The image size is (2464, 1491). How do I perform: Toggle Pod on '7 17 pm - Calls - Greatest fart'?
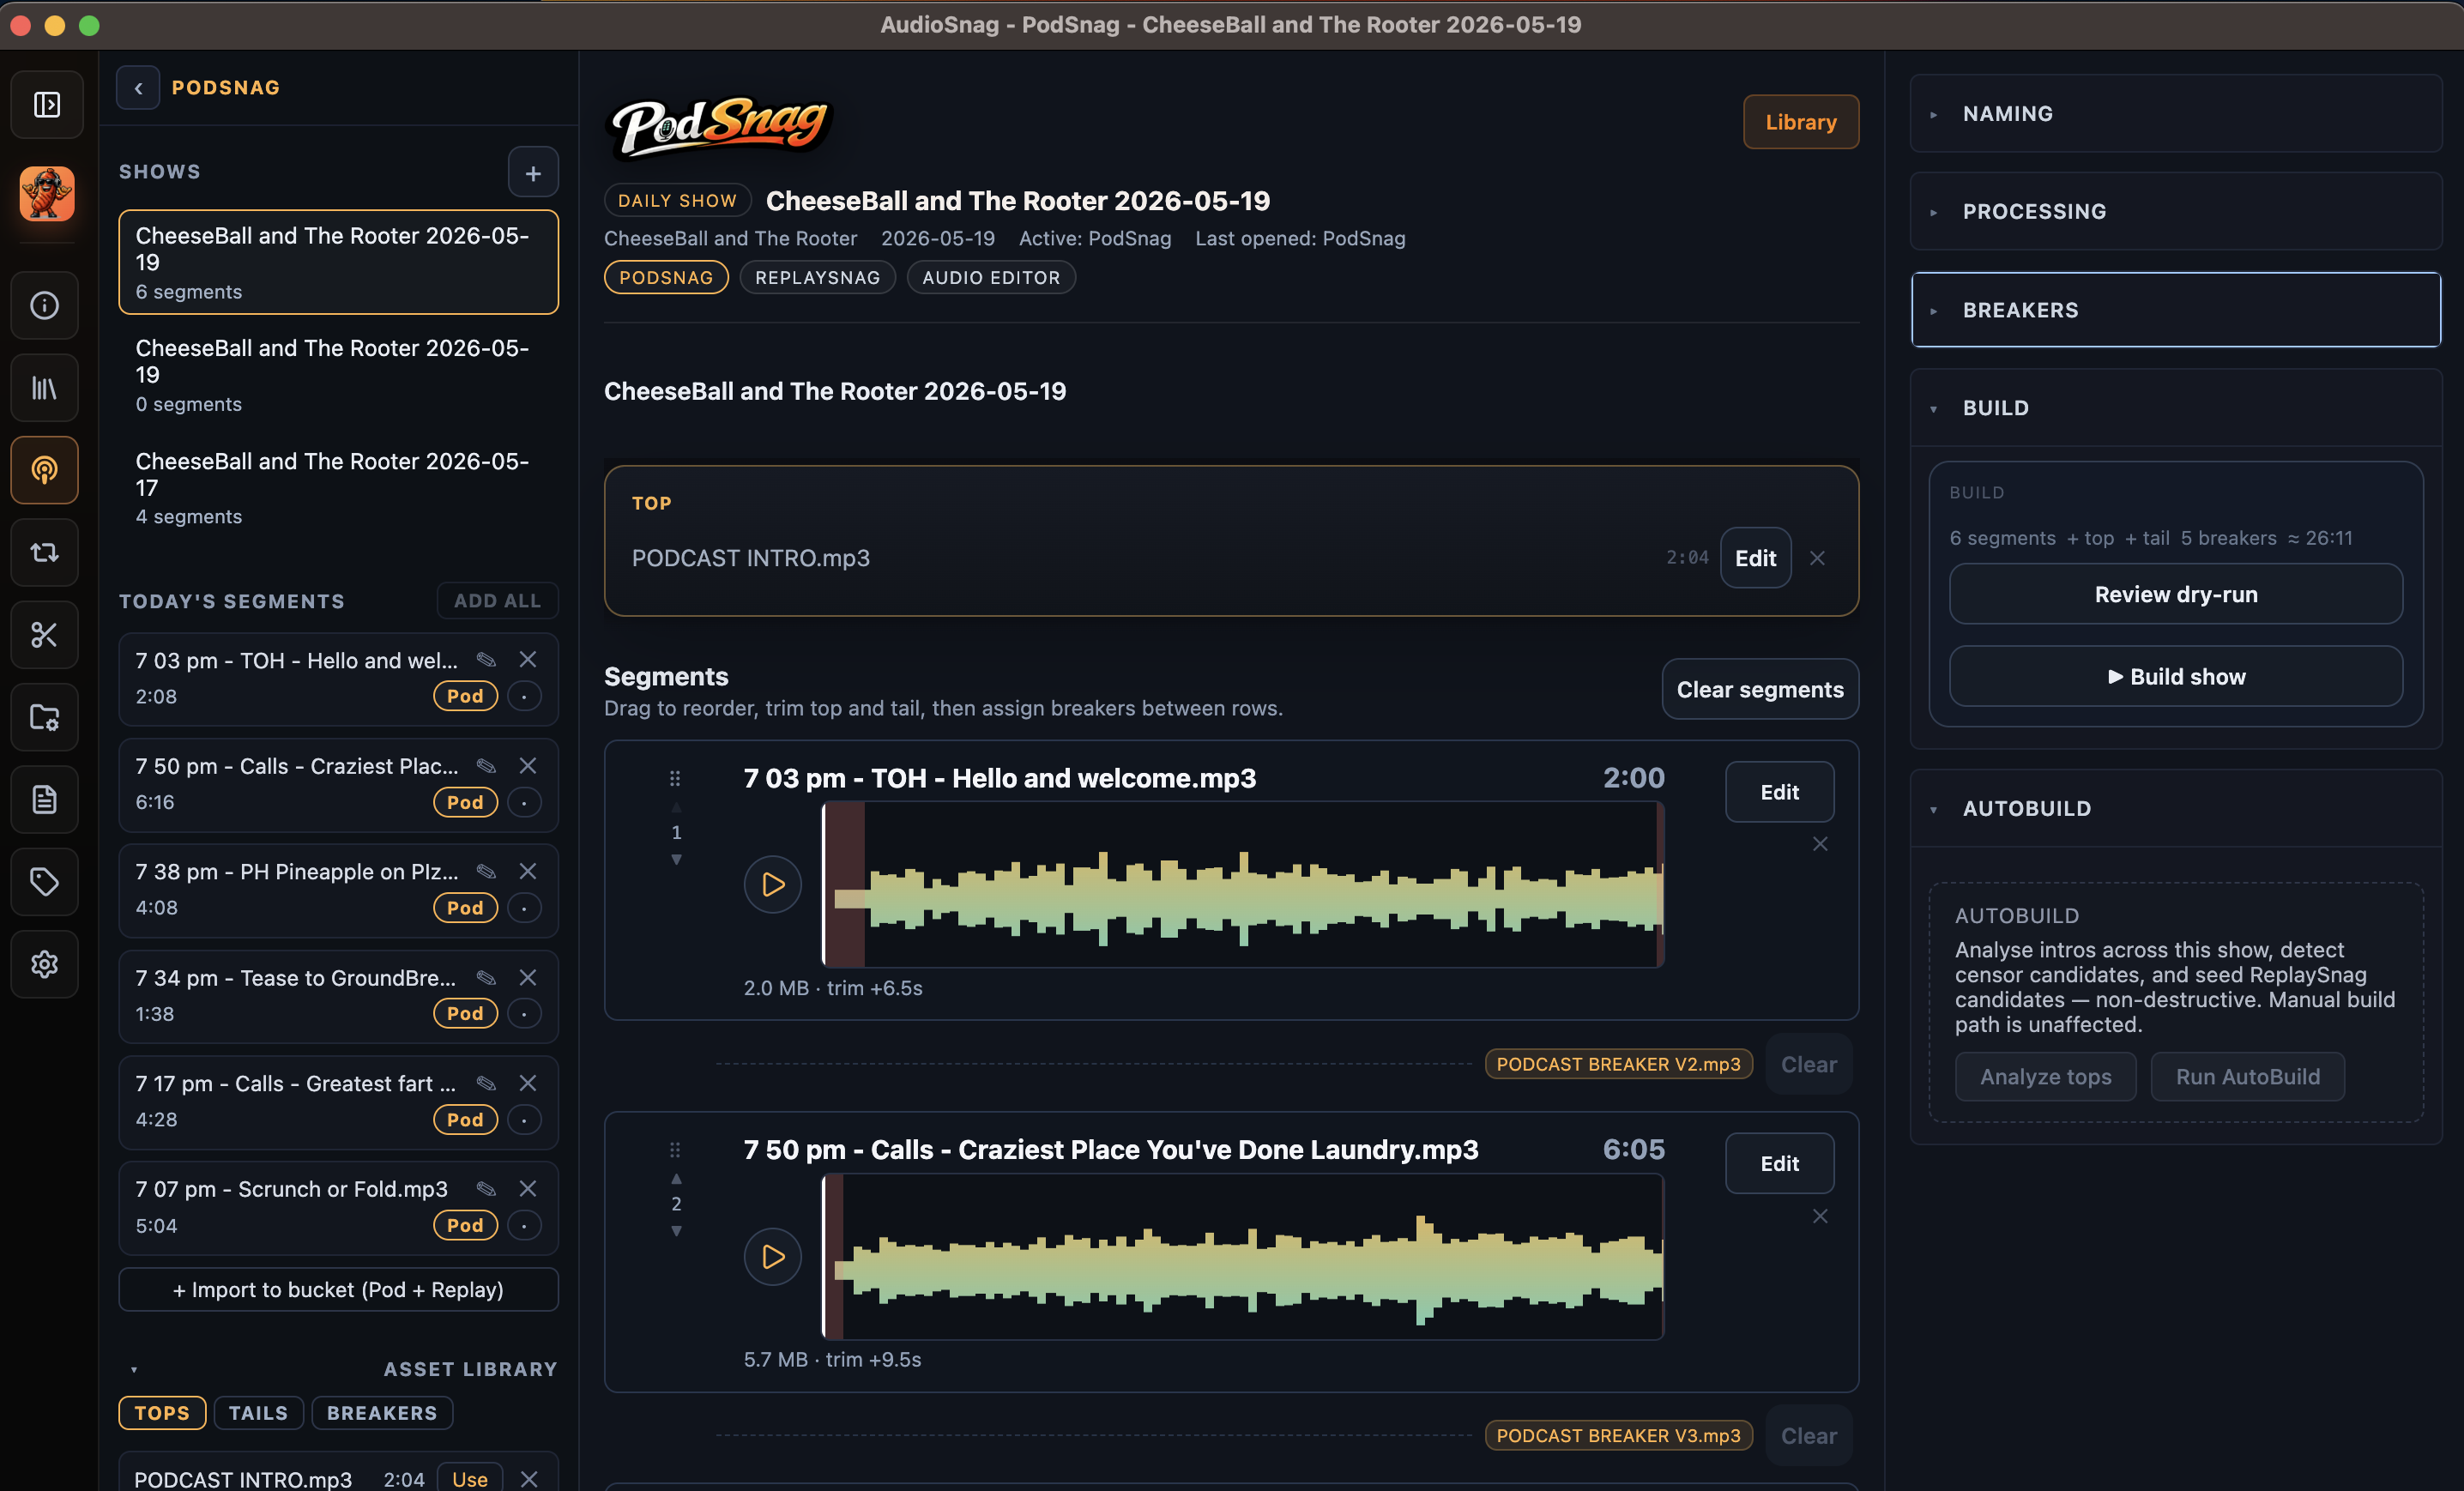[x=465, y=1119]
